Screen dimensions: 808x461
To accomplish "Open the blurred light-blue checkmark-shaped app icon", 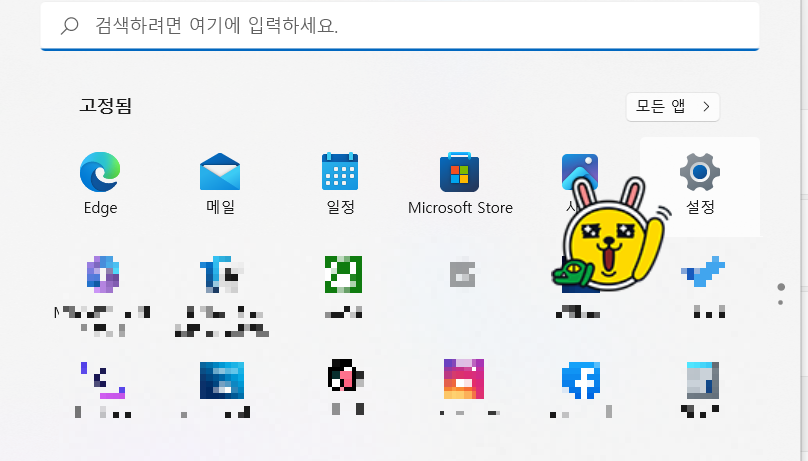I will (703, 271).
